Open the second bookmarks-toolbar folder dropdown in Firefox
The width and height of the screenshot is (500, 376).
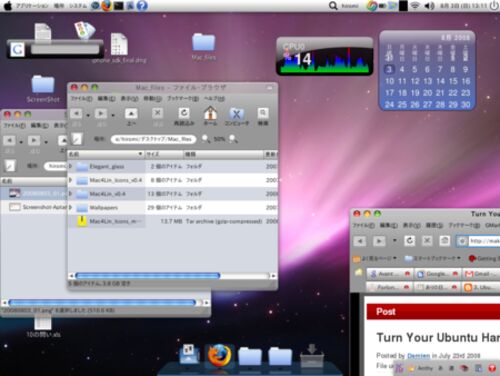433,258
